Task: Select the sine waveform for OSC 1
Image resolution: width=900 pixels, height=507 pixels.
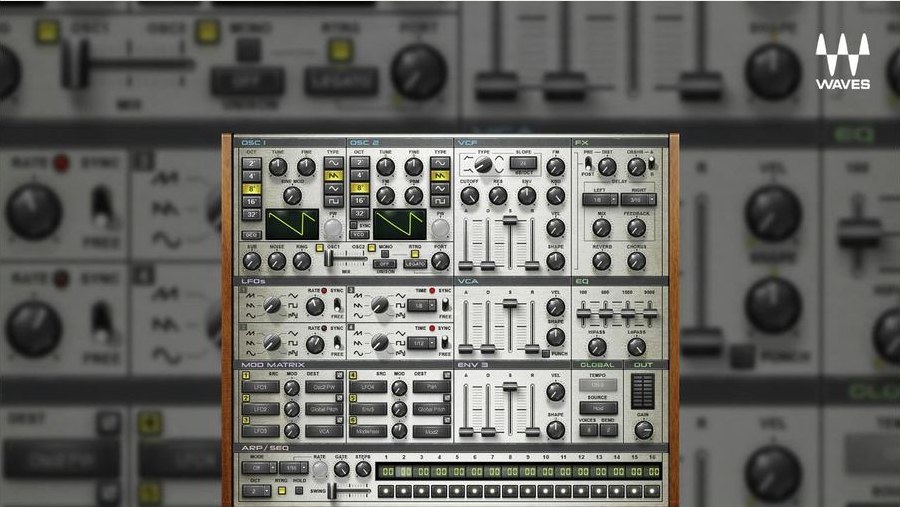Action: 333,163
